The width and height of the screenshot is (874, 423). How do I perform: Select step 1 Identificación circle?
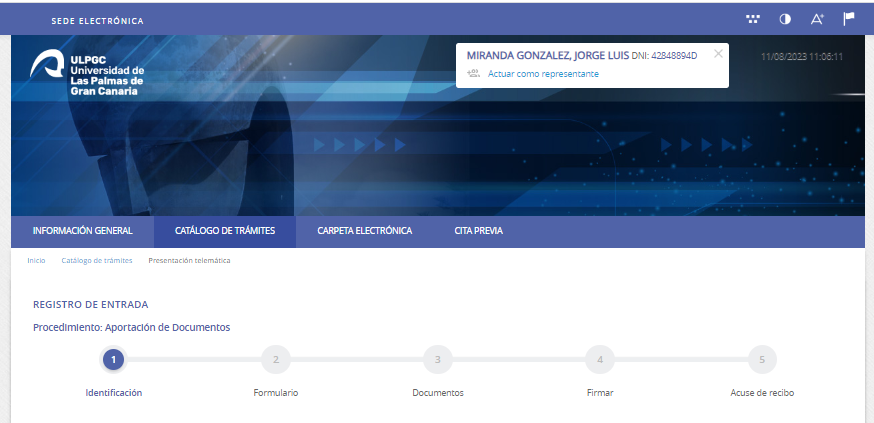click(x=114, y=359)
